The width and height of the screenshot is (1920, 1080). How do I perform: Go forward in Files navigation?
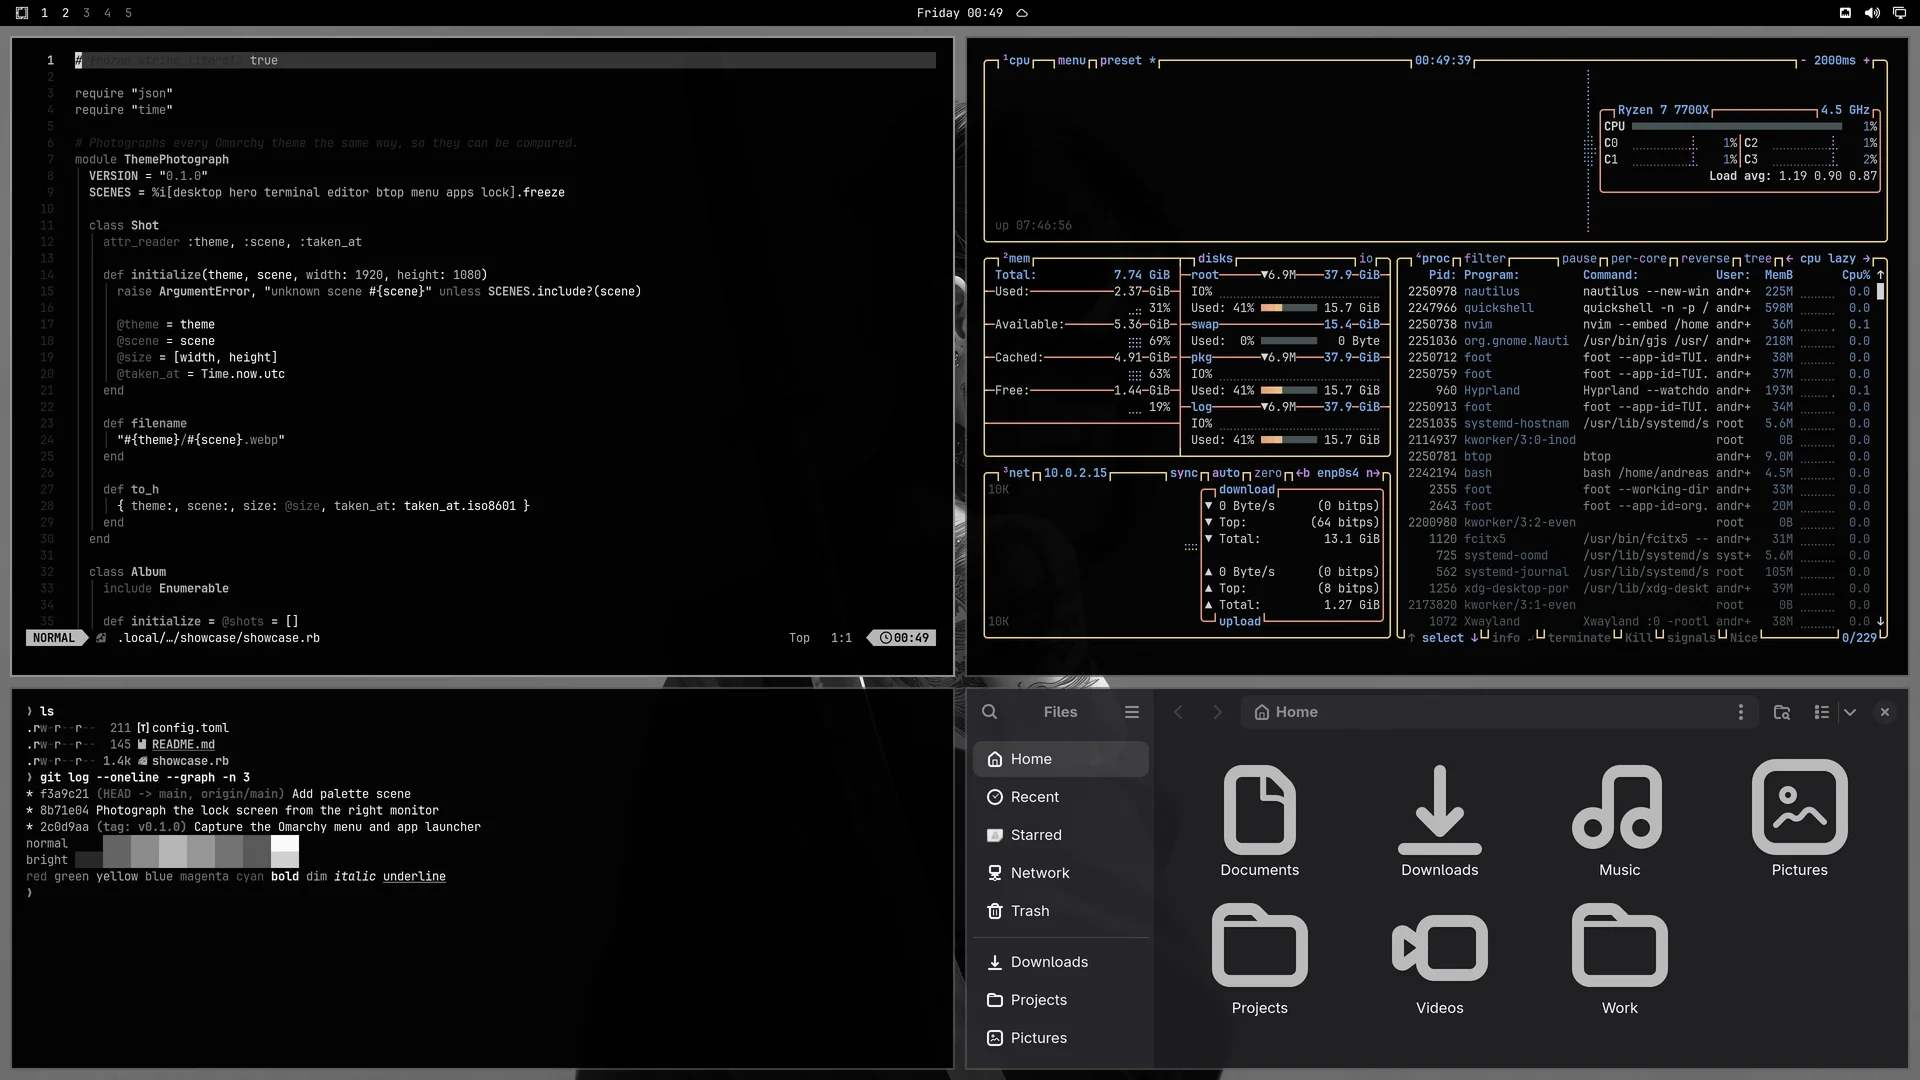pos(1217,712)
